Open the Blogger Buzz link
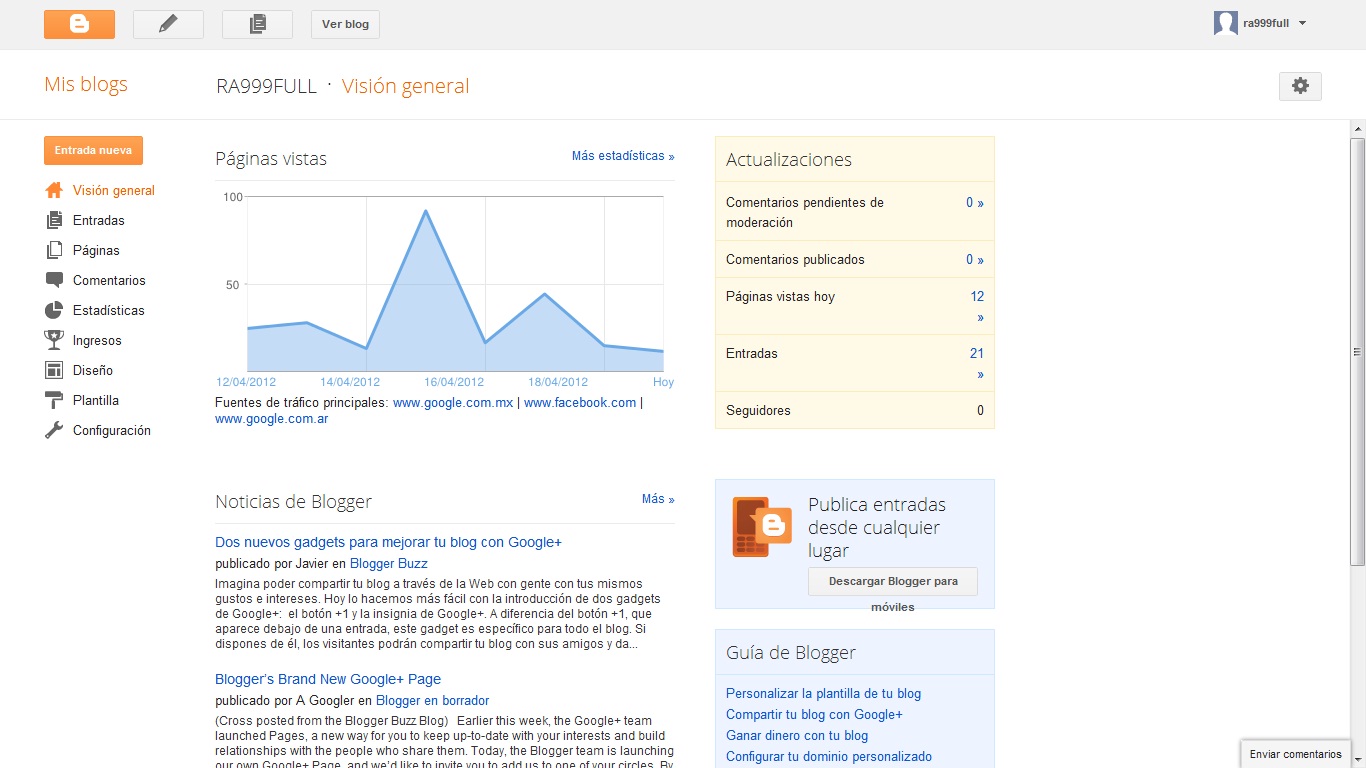Viewport: 1366px width, 768px height. coord(389,564)
